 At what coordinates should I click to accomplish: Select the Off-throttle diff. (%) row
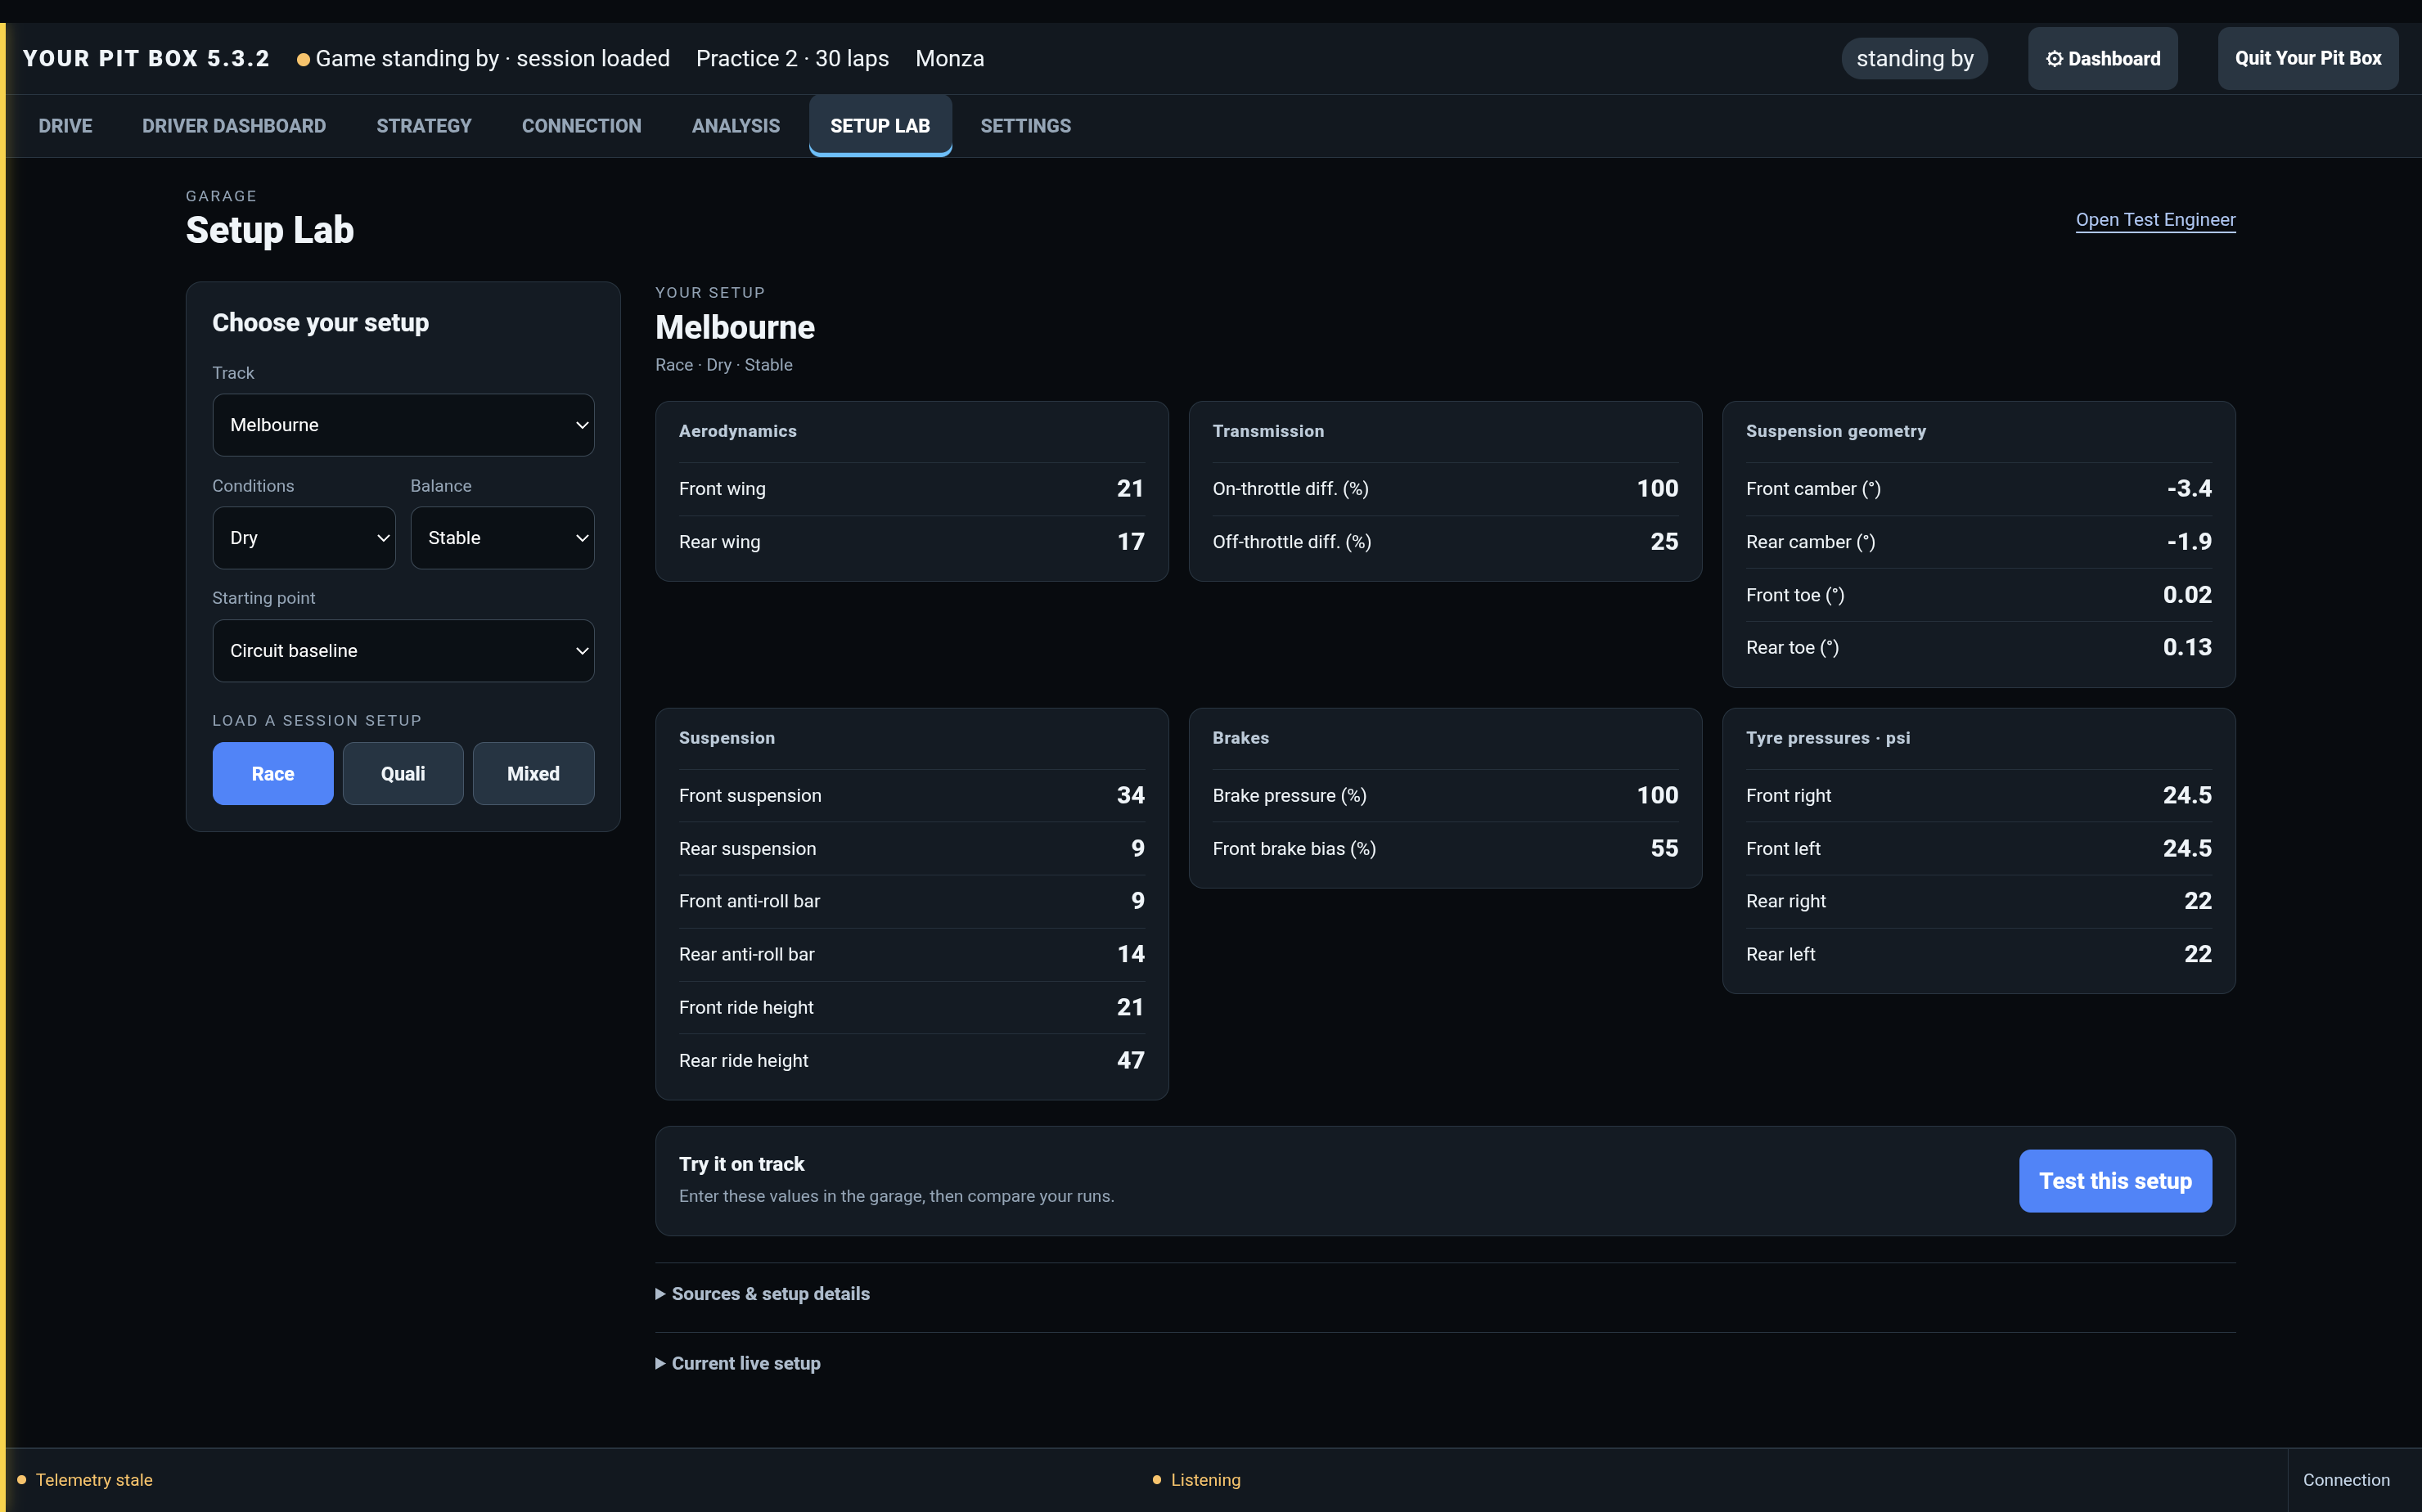pyautogui.click(x=1445, y=542)
